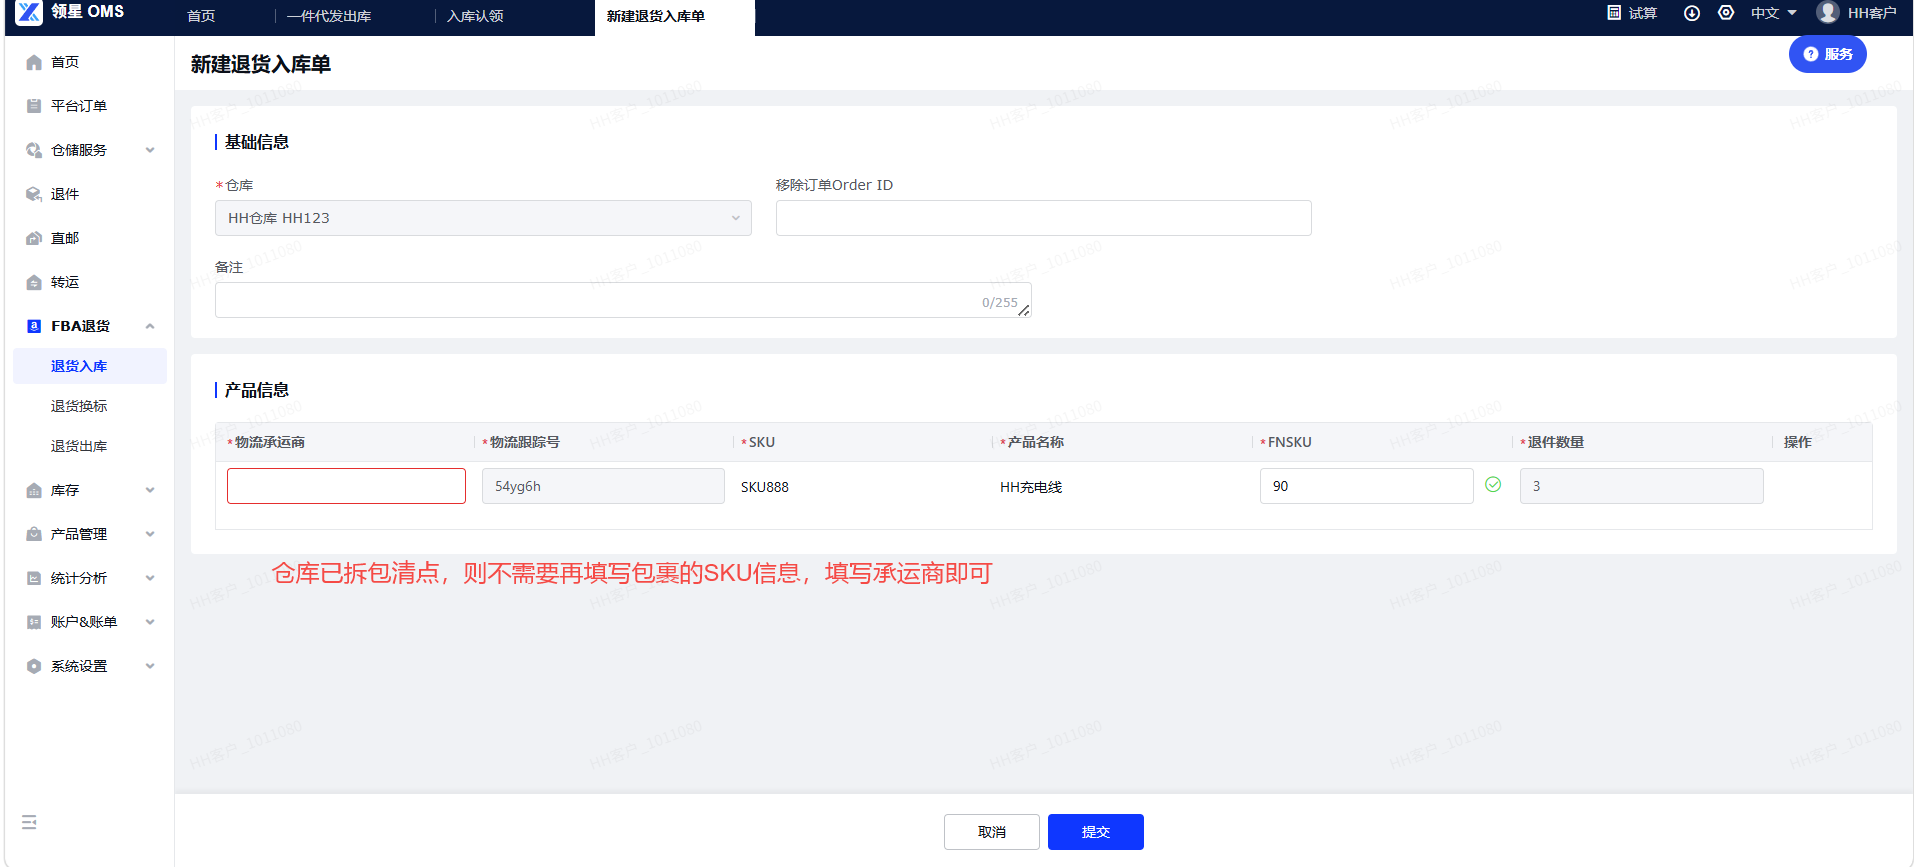Click the 退件数量 column header
This screenshot has height=867, width=1919.
1556,442
